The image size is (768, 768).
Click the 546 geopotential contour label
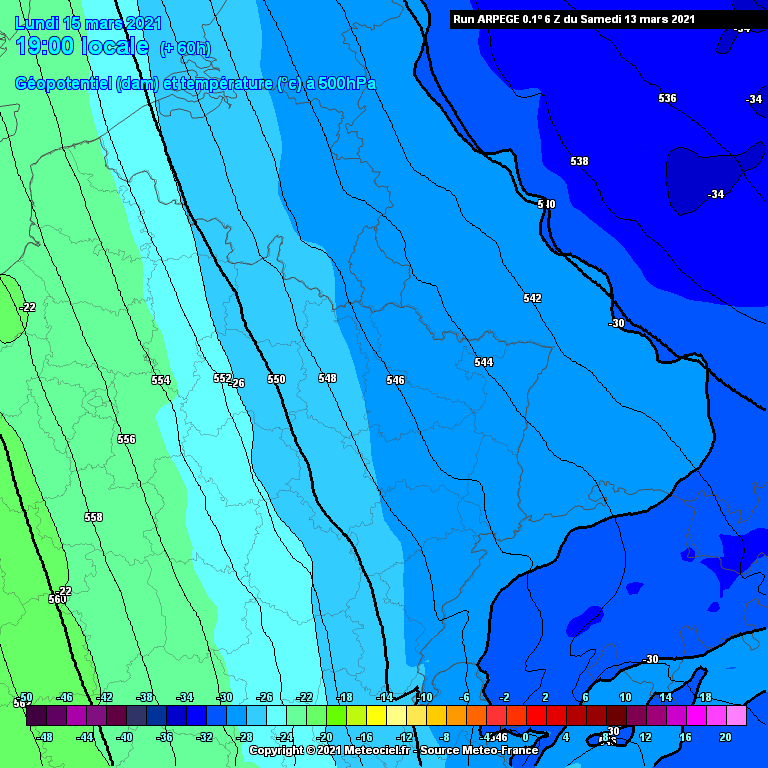click(395, 380)
